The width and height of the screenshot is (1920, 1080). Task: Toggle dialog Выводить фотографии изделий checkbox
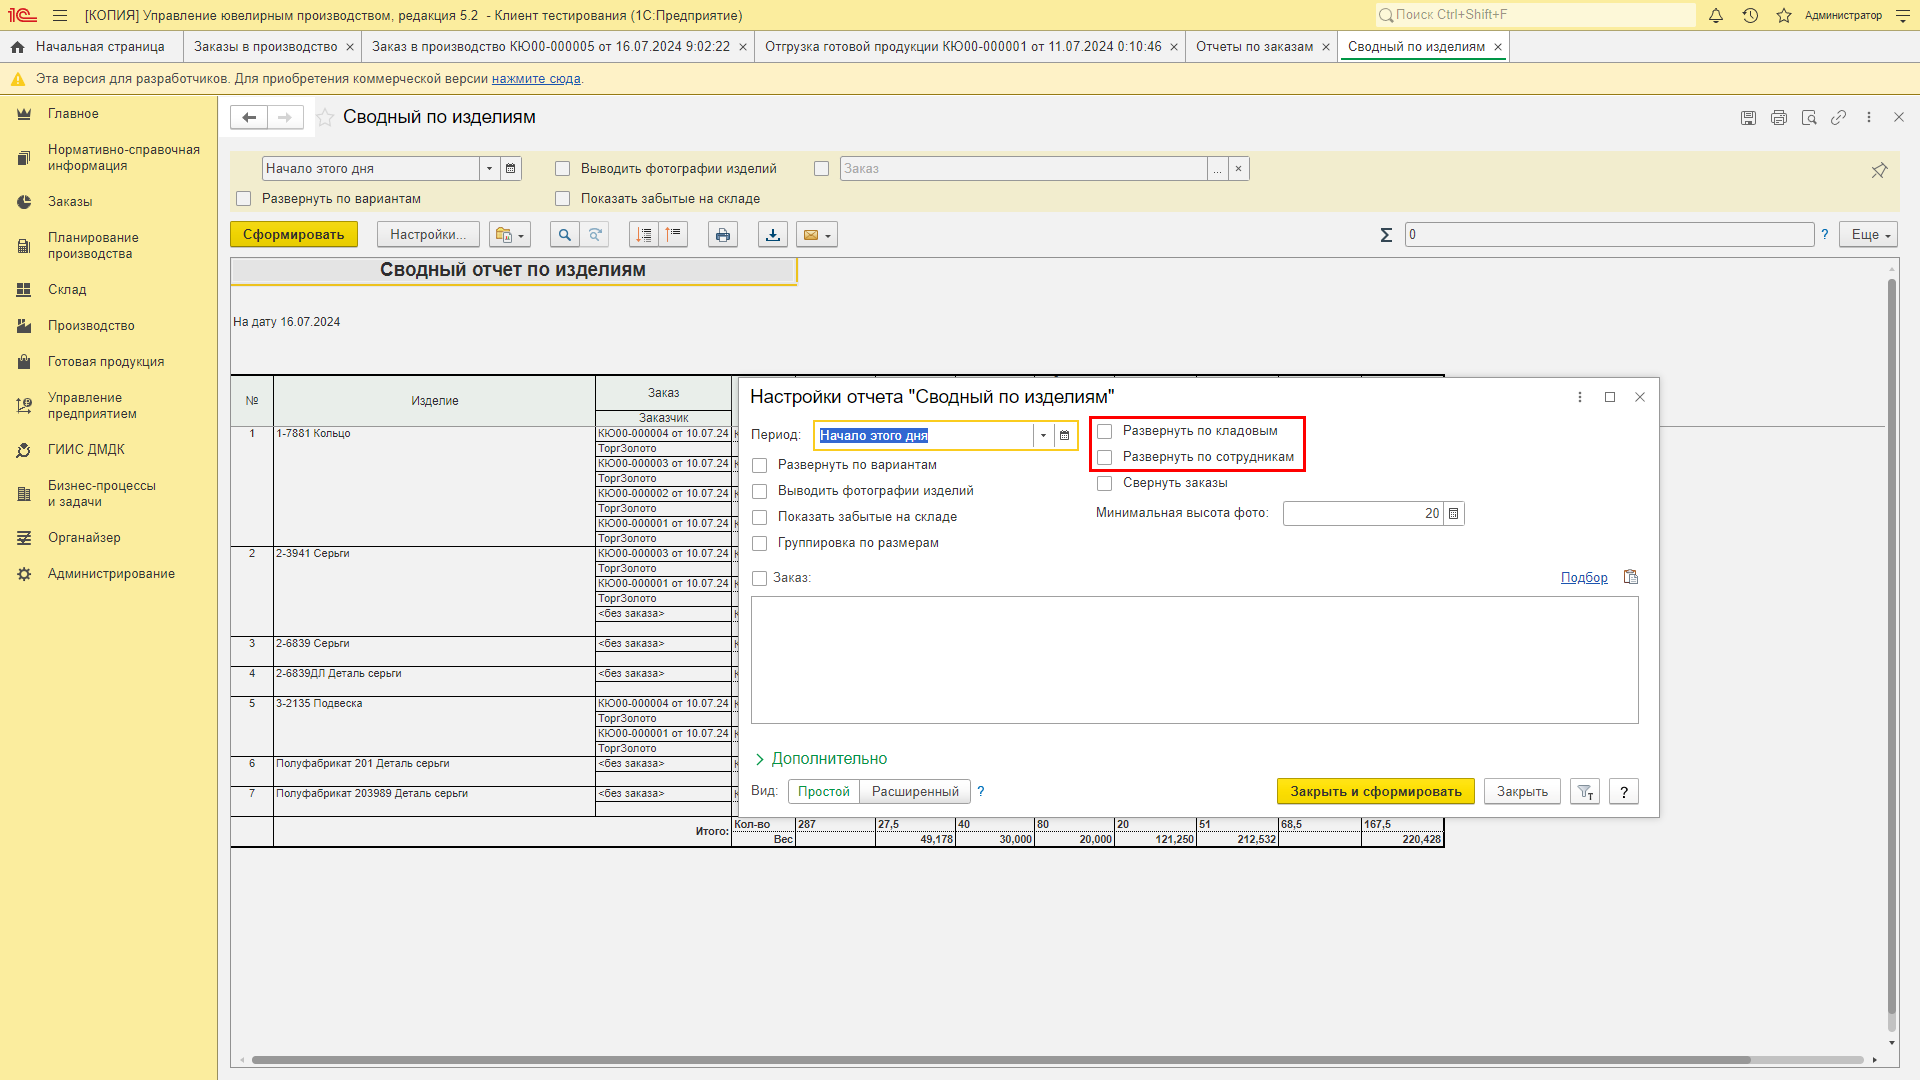coord(760,491)
